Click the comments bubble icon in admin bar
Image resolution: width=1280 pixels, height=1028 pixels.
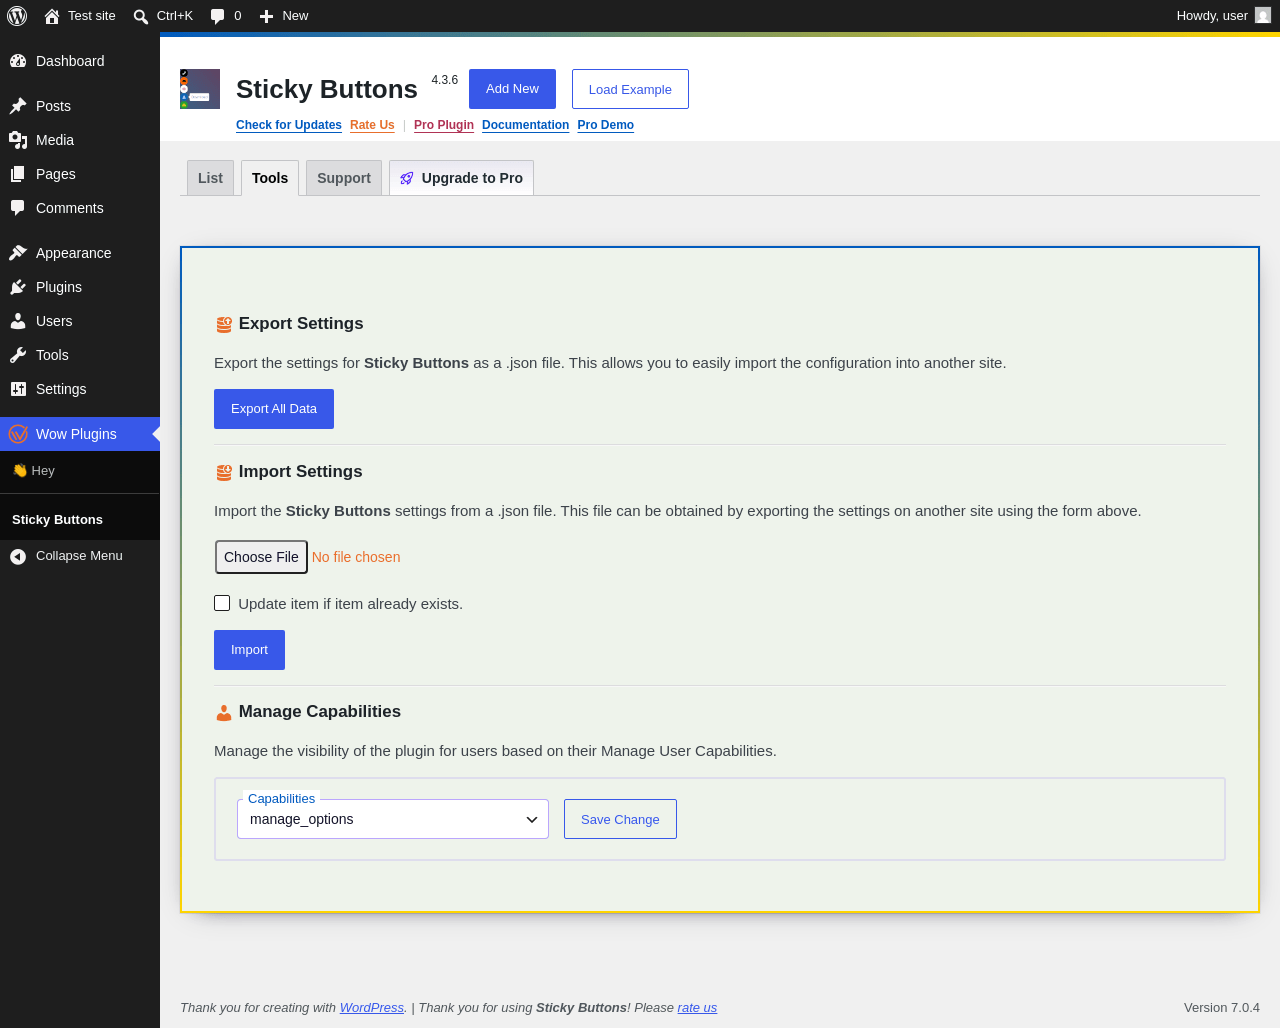218,16
